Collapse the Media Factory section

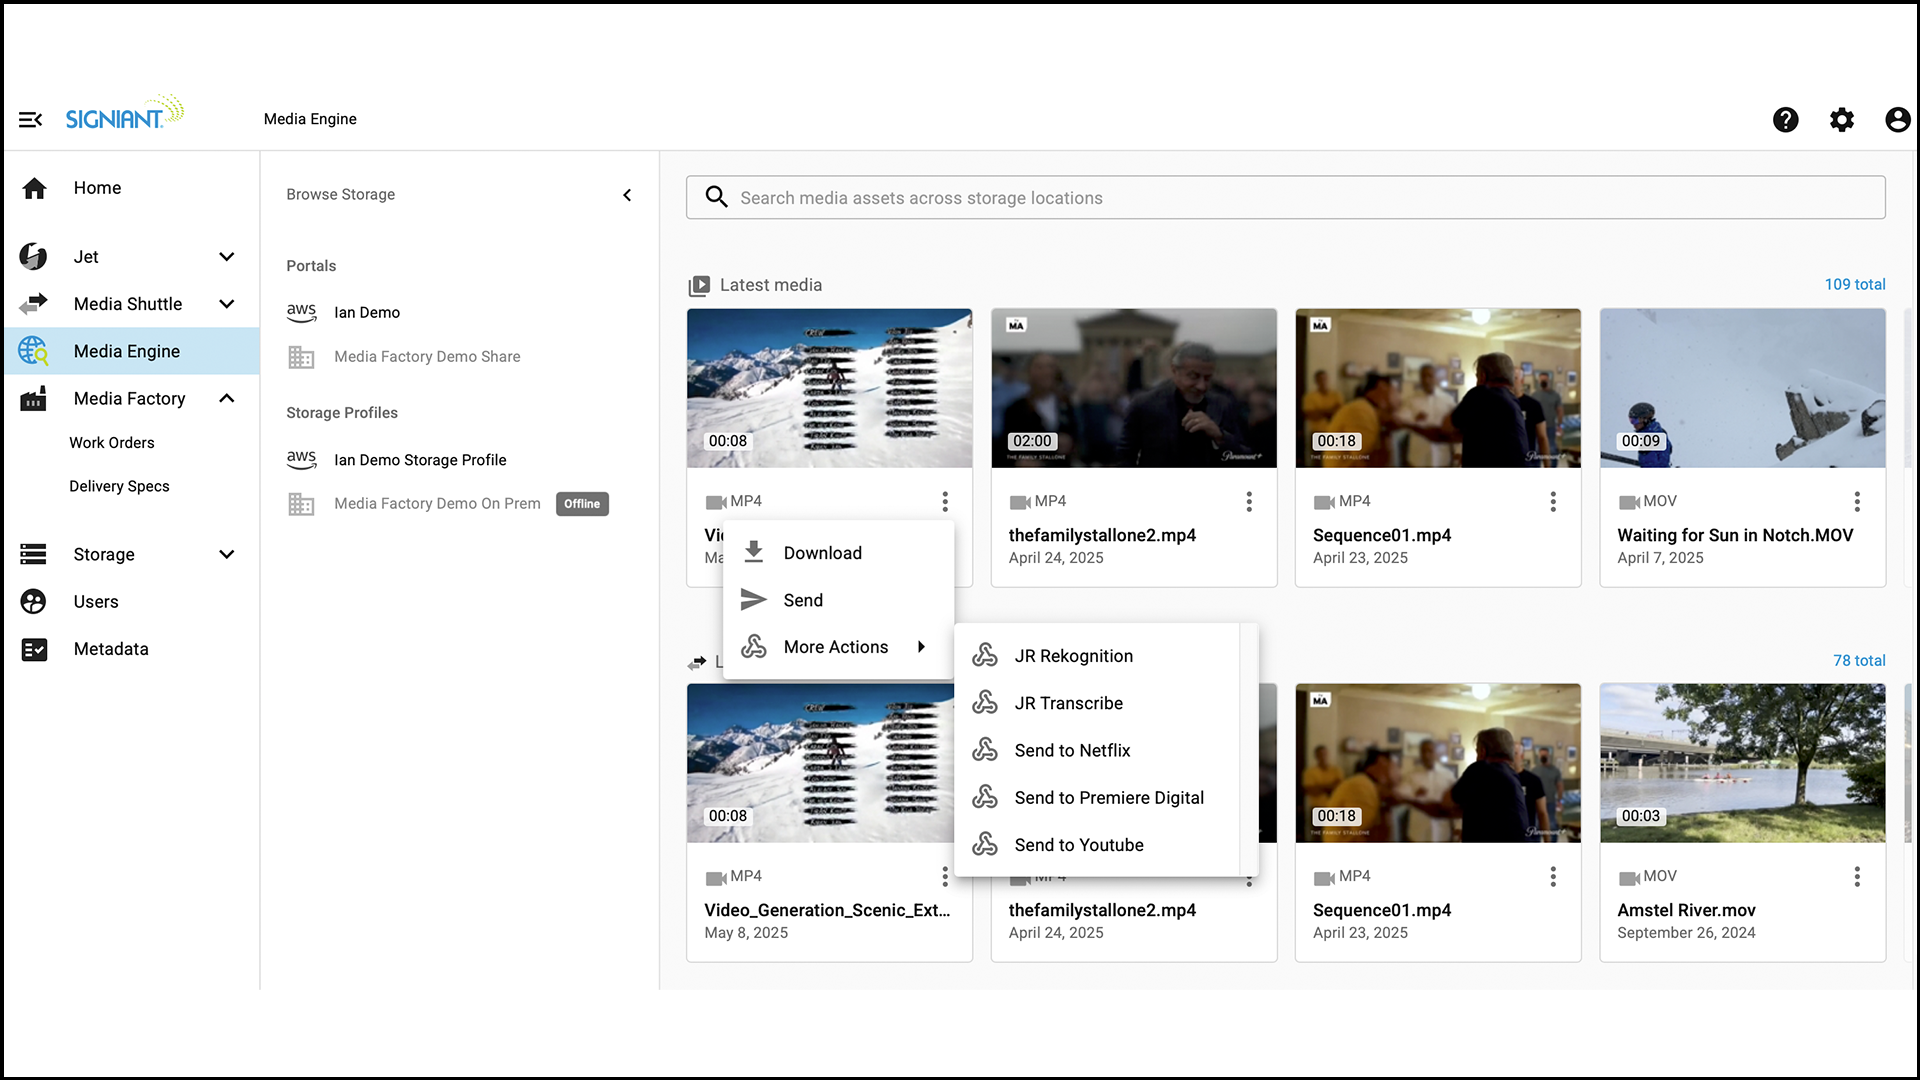227,398
